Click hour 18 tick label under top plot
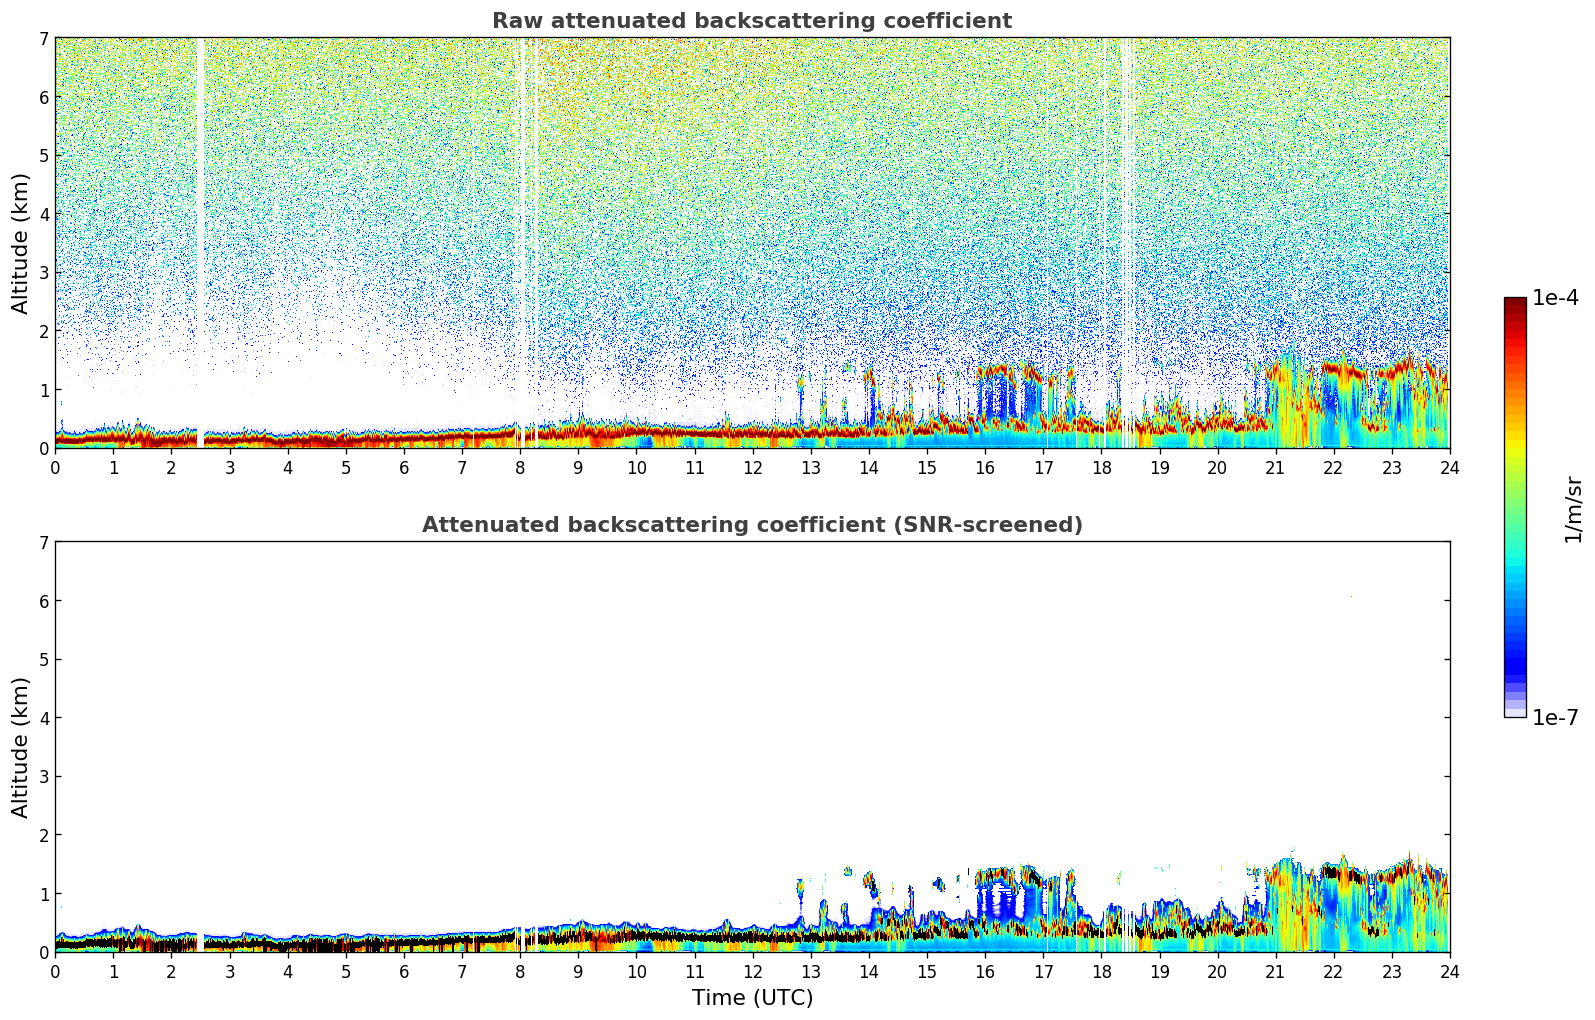 pyautogui.click(x=1101, y=468)
